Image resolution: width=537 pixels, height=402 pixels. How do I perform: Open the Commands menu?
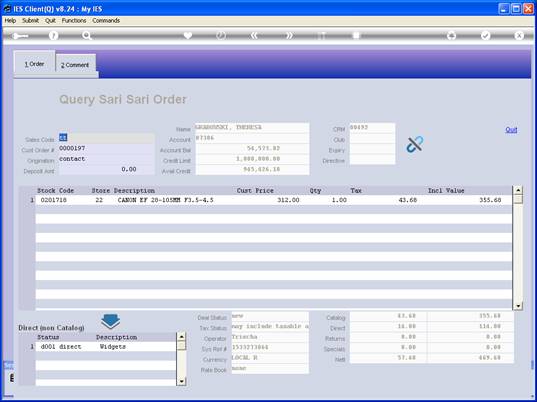click(106, 21)
